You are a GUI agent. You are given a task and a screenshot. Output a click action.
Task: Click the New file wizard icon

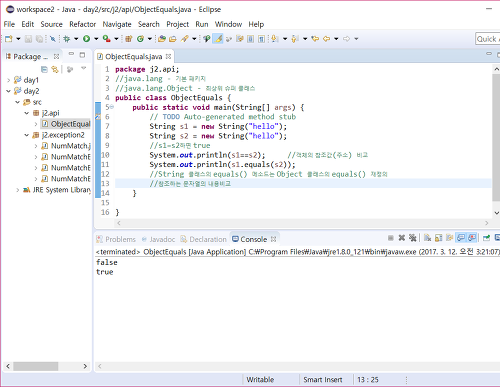point(9,39)
